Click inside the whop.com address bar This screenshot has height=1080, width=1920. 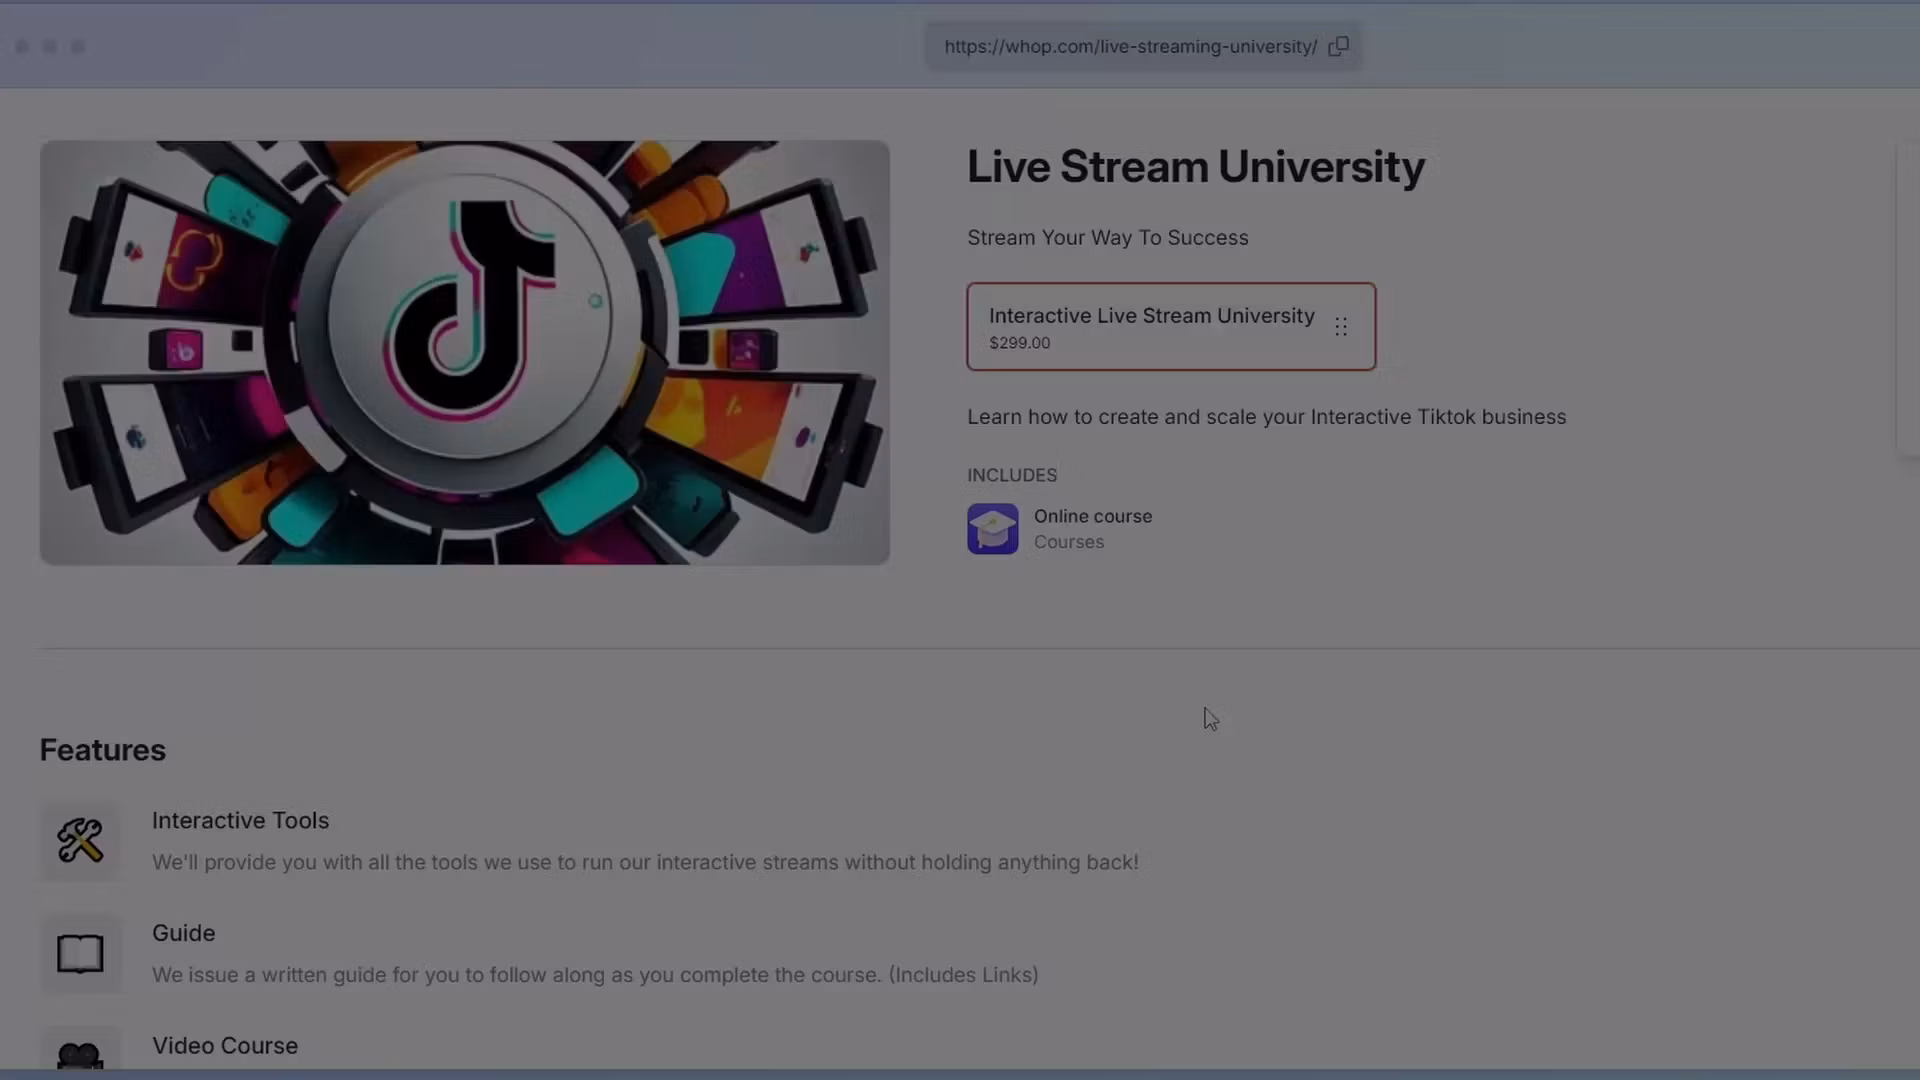[x=1130, y=46]
